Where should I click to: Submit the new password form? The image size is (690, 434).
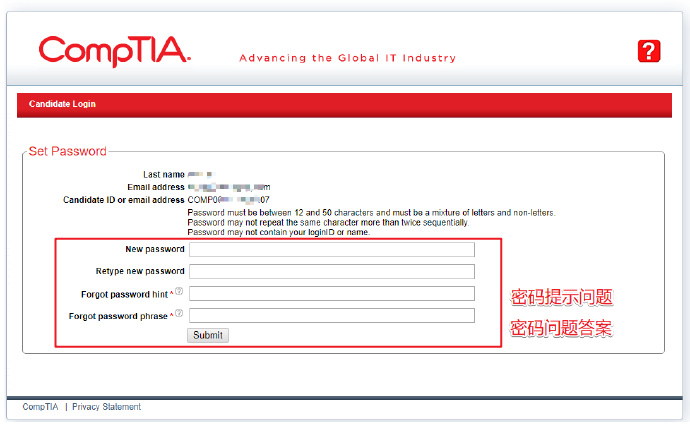[208, 335]
